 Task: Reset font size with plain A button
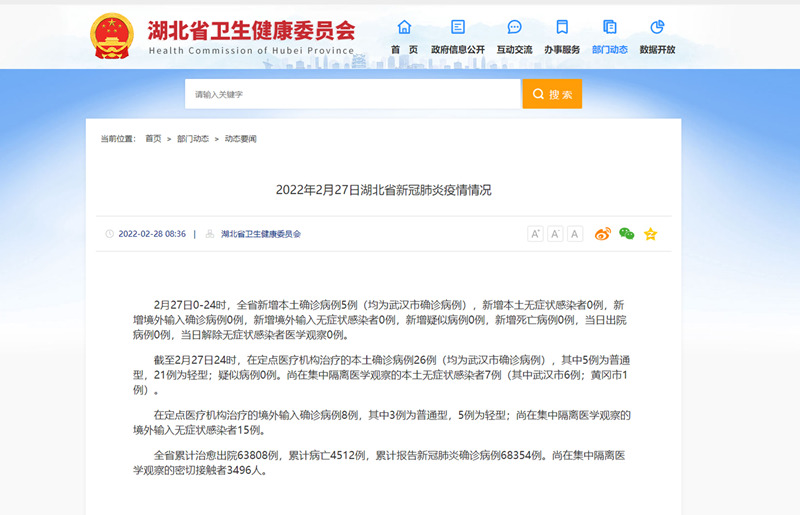(575, 234)
